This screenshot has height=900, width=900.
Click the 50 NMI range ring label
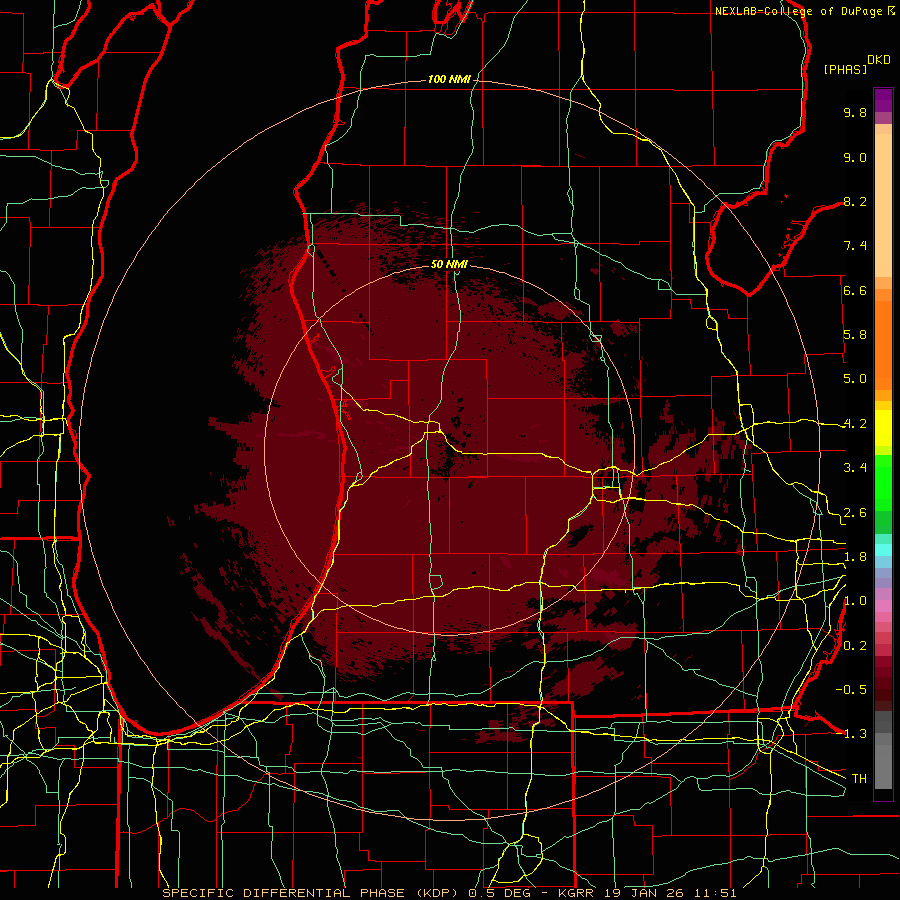[449, 264]
